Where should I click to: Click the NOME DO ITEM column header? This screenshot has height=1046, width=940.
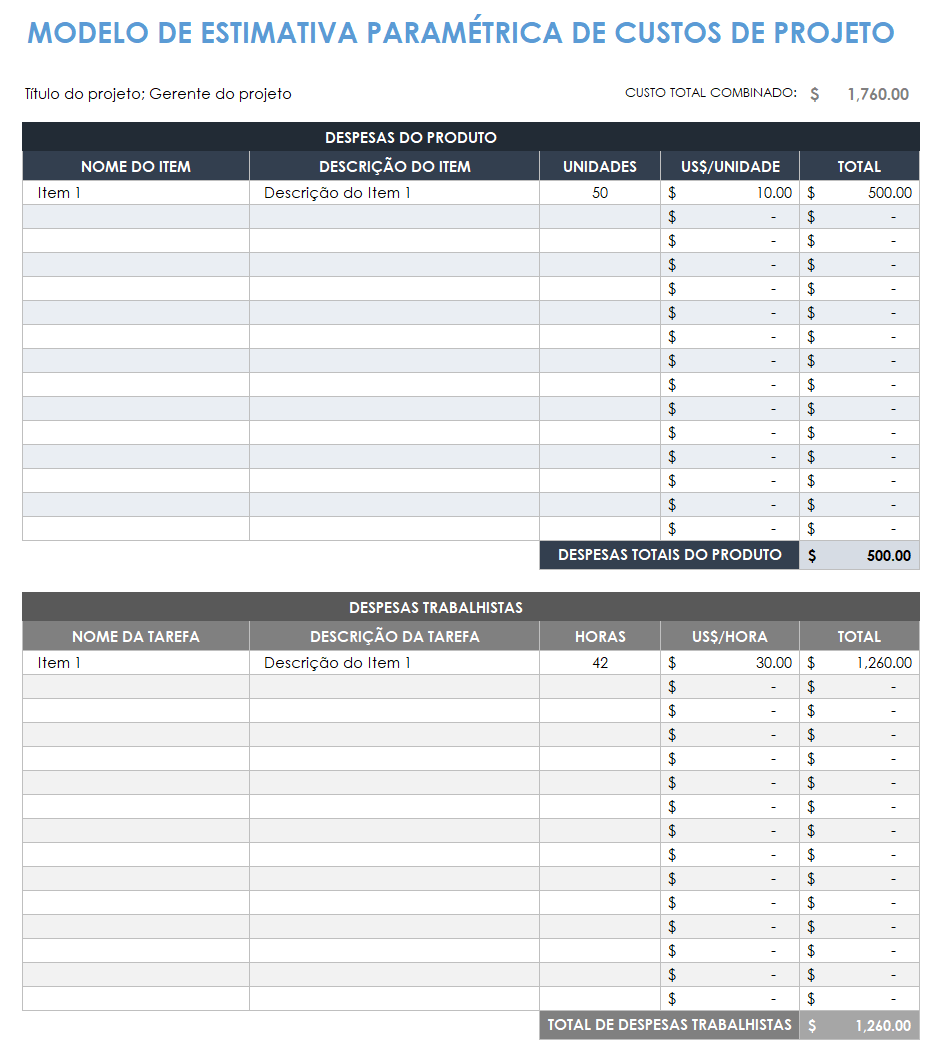coord(136,166)
